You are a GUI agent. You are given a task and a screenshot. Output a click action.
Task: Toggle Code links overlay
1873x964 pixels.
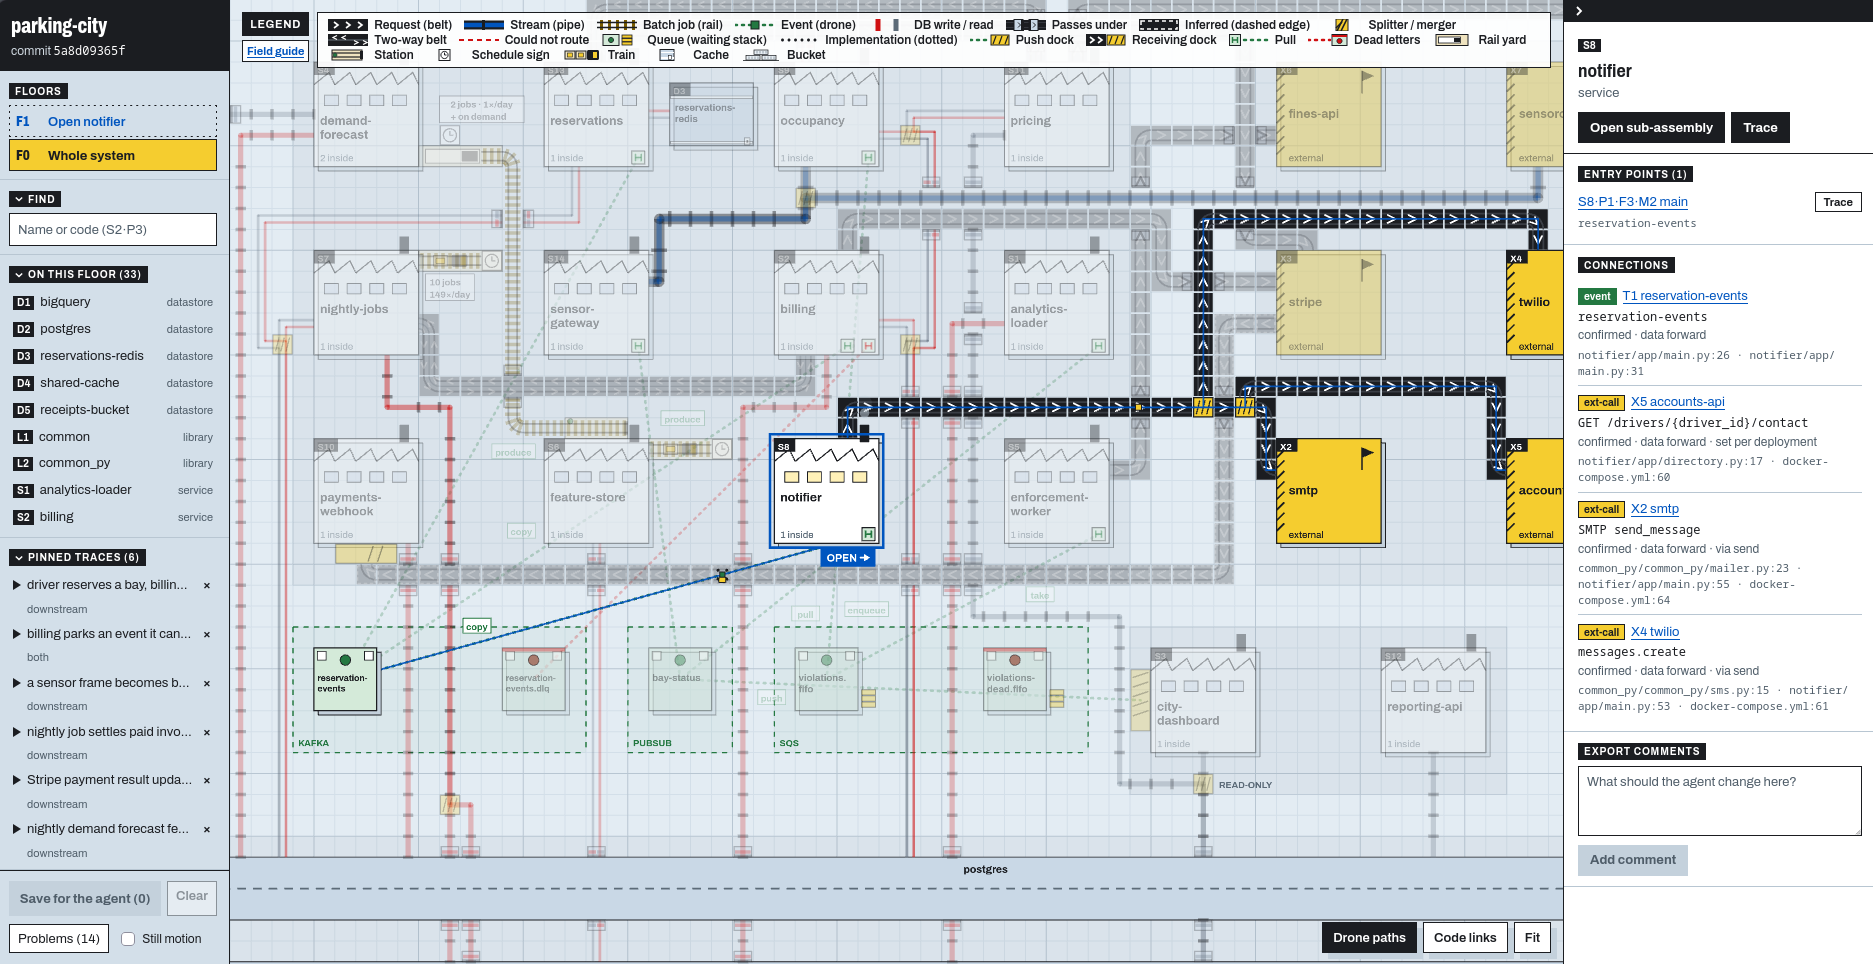coord(1465,938)
